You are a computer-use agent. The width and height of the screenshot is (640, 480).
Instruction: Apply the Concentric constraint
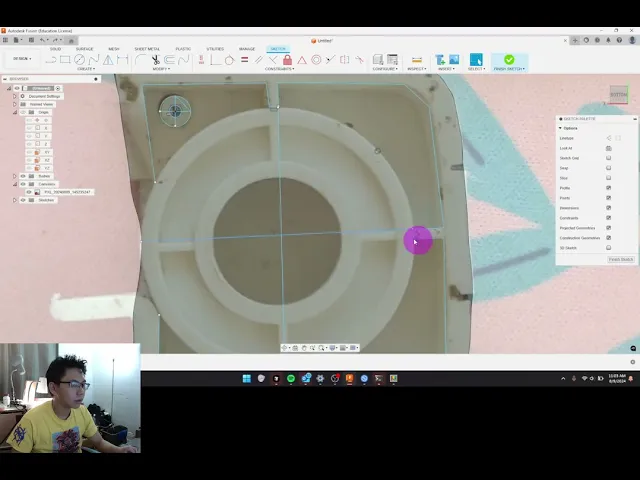click(x=316, y=60)
